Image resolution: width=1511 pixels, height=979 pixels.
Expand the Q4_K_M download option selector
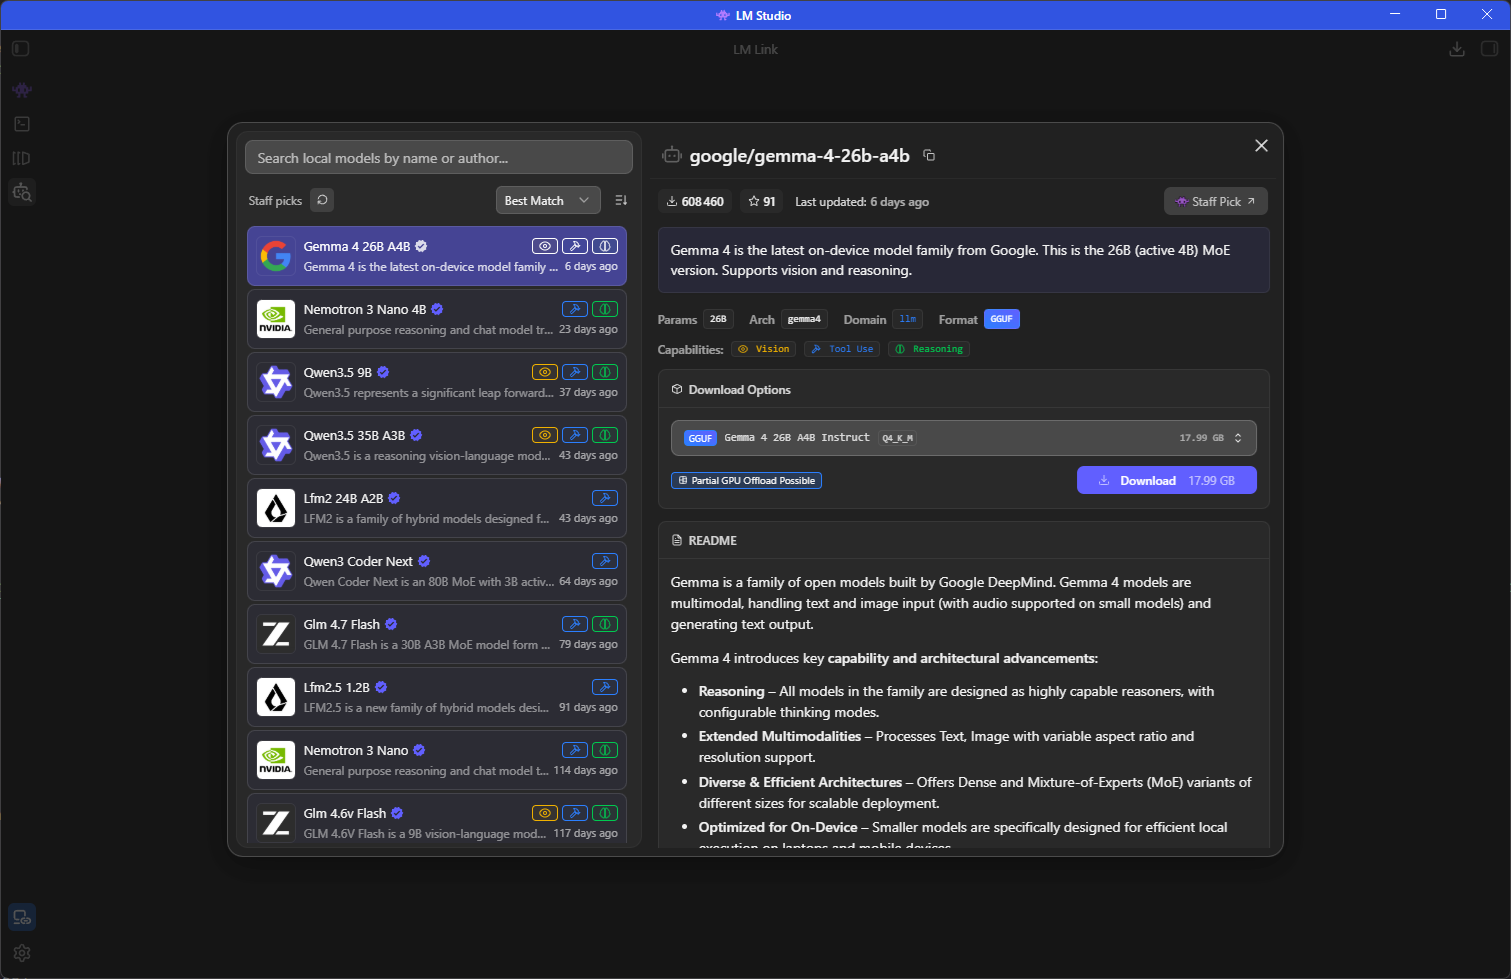click(x=964, y=438)
